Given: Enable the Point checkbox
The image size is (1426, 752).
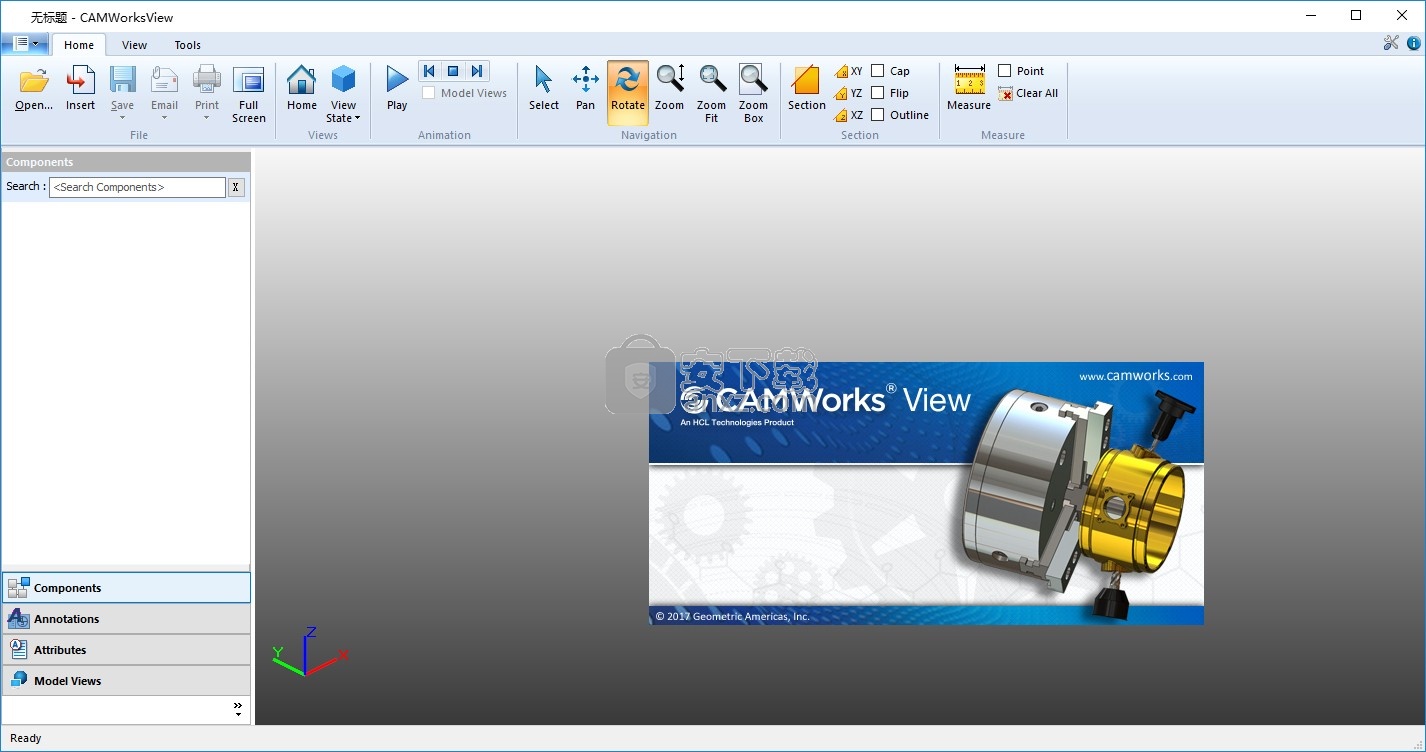Looking at the screenshot, I should click(x=1005, y=71).
